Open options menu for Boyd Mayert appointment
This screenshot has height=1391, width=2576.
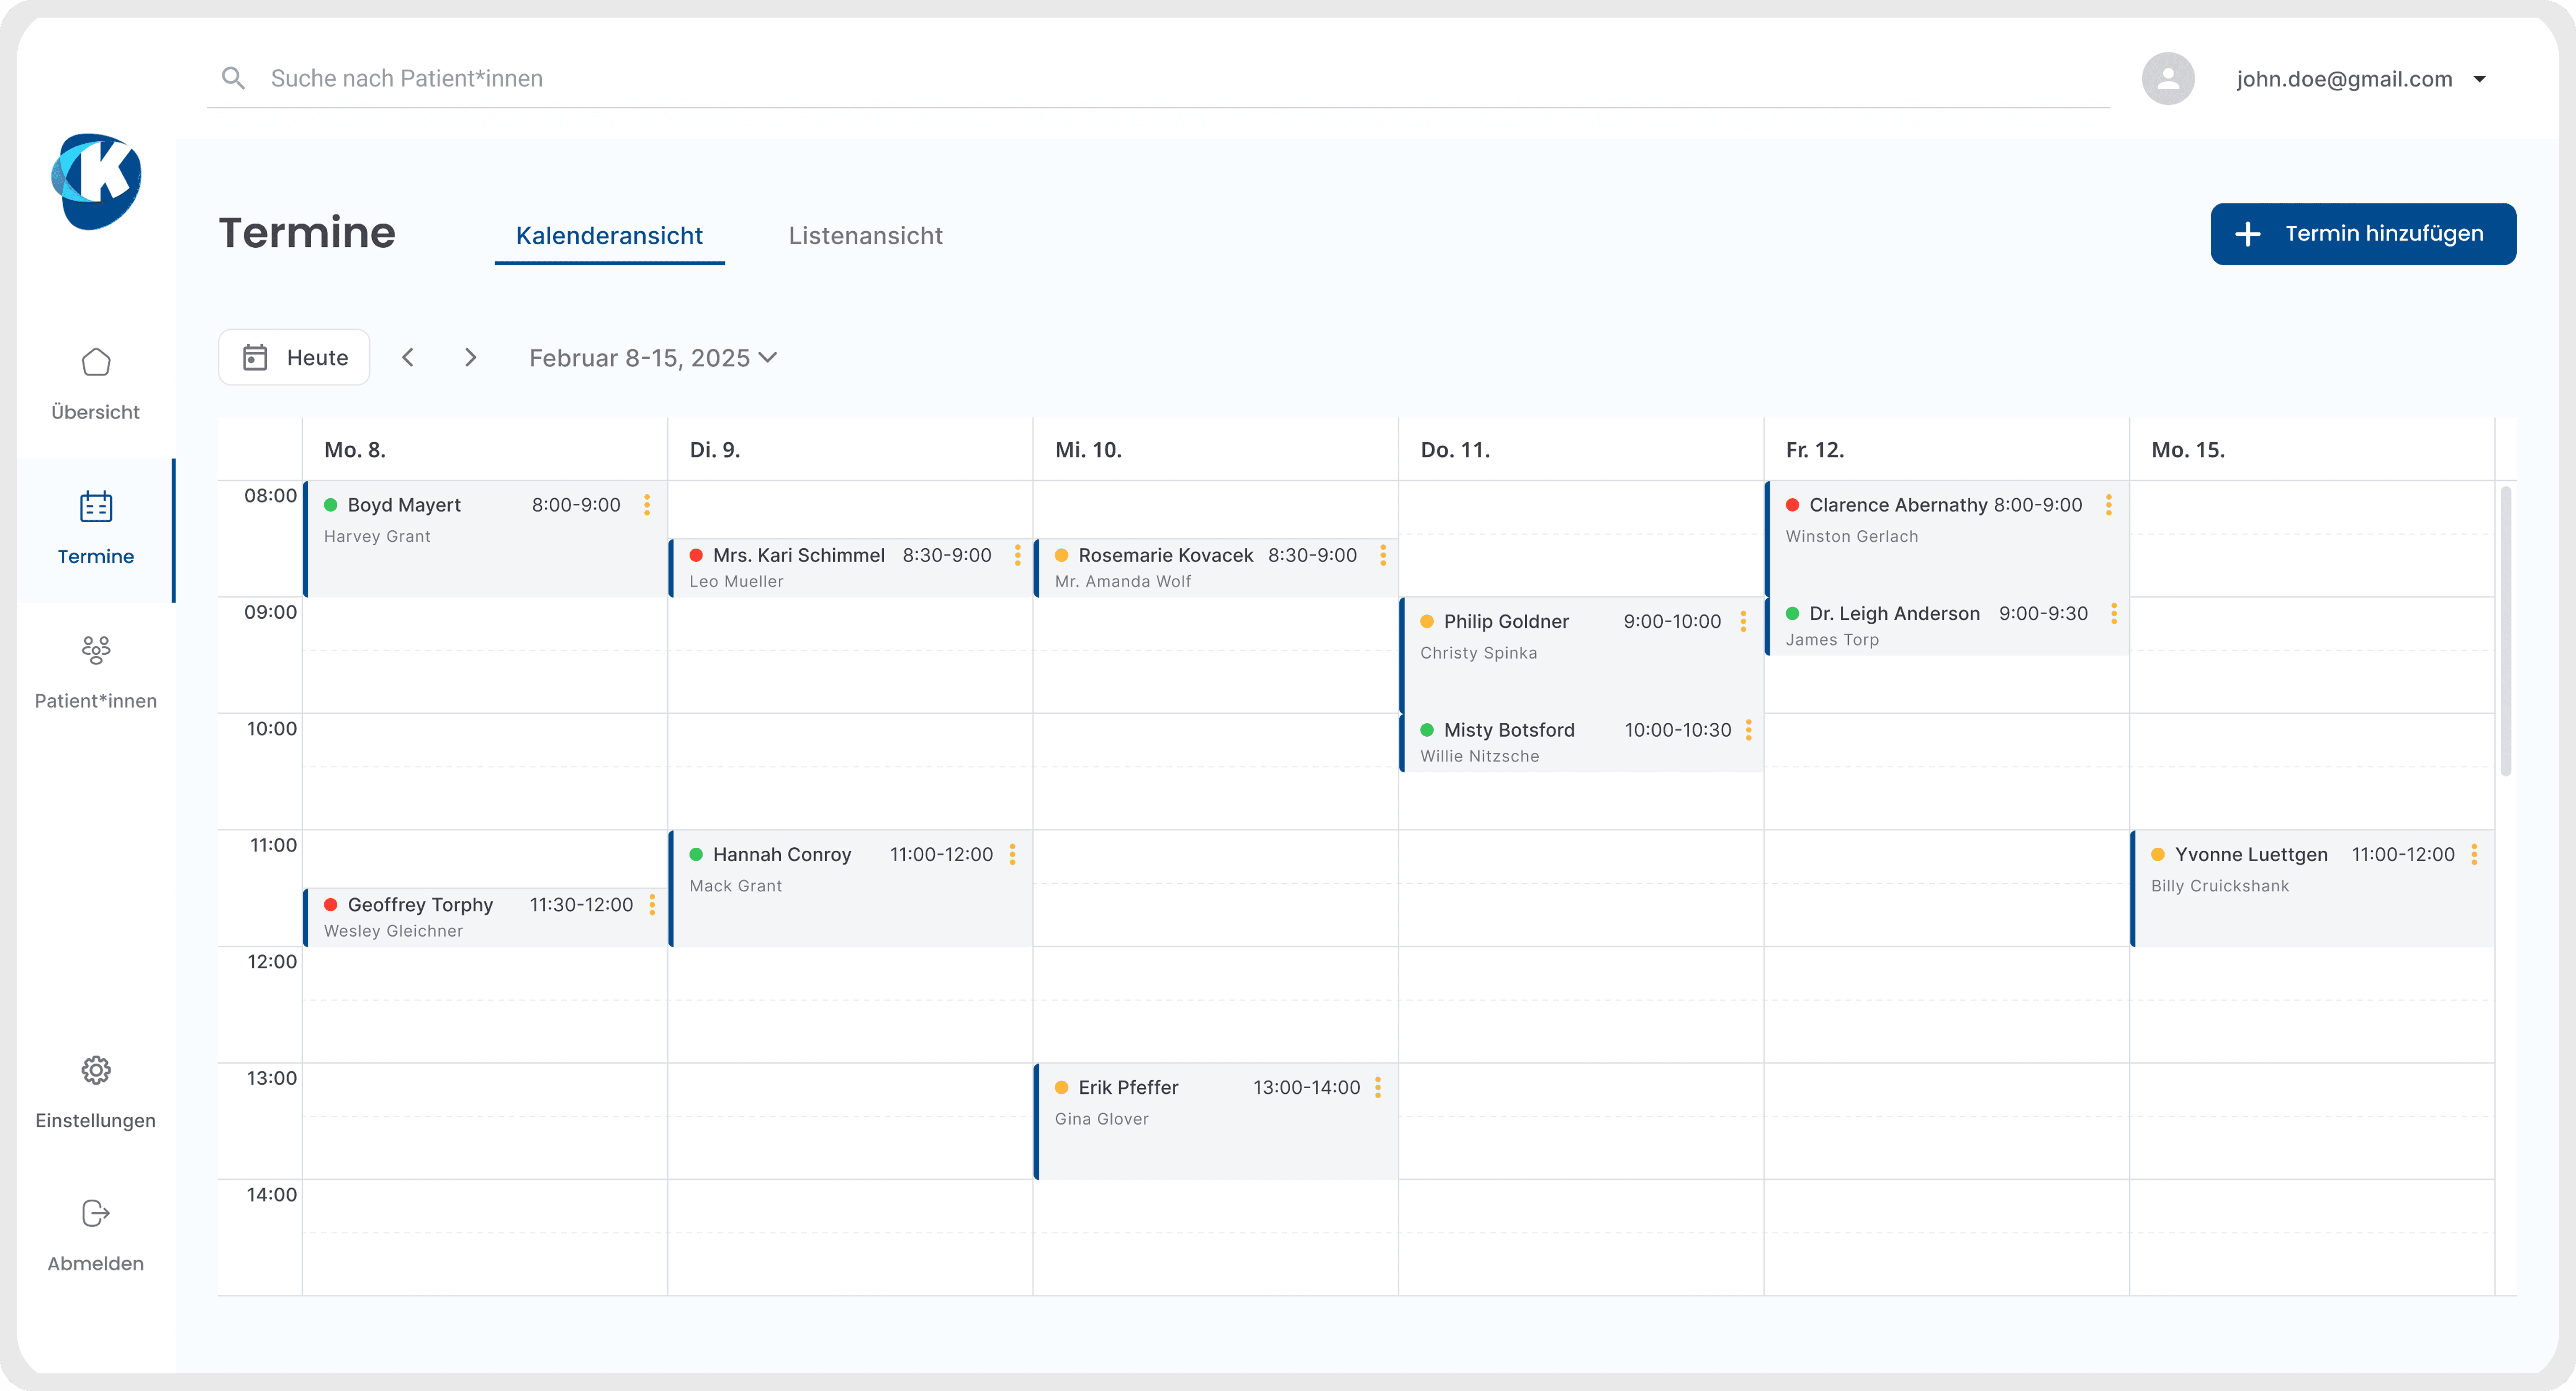pyautogui.click(x=647, y=505)
